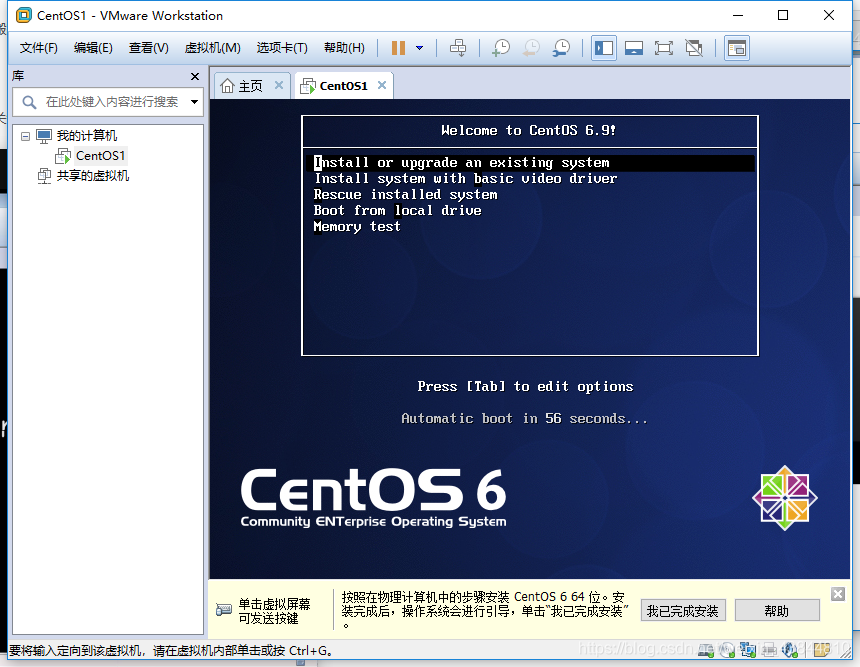Click the revert to snapshot icon
This screenshot has height=667, width=860.
(x=530, y=48)
